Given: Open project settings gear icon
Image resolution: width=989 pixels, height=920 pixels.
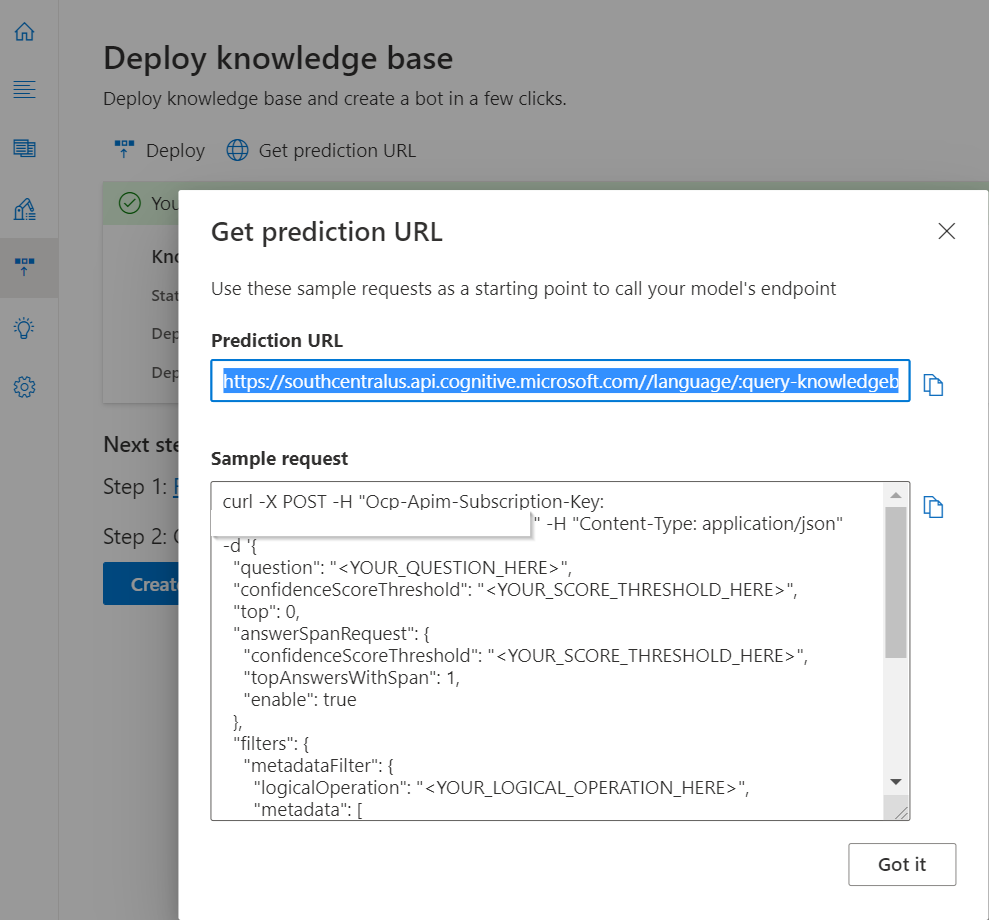Looking at the screenshot, I should tap(24, 387).
